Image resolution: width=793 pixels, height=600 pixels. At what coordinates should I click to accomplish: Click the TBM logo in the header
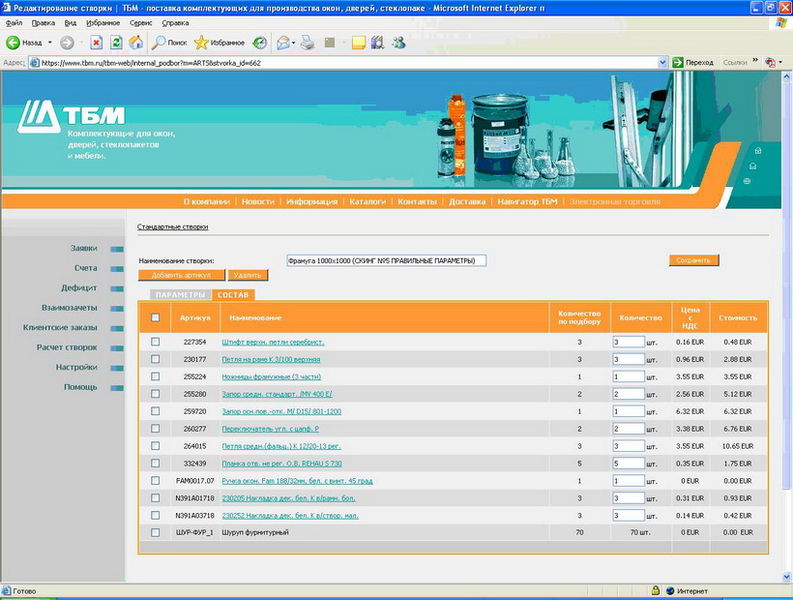pos(60,115)
